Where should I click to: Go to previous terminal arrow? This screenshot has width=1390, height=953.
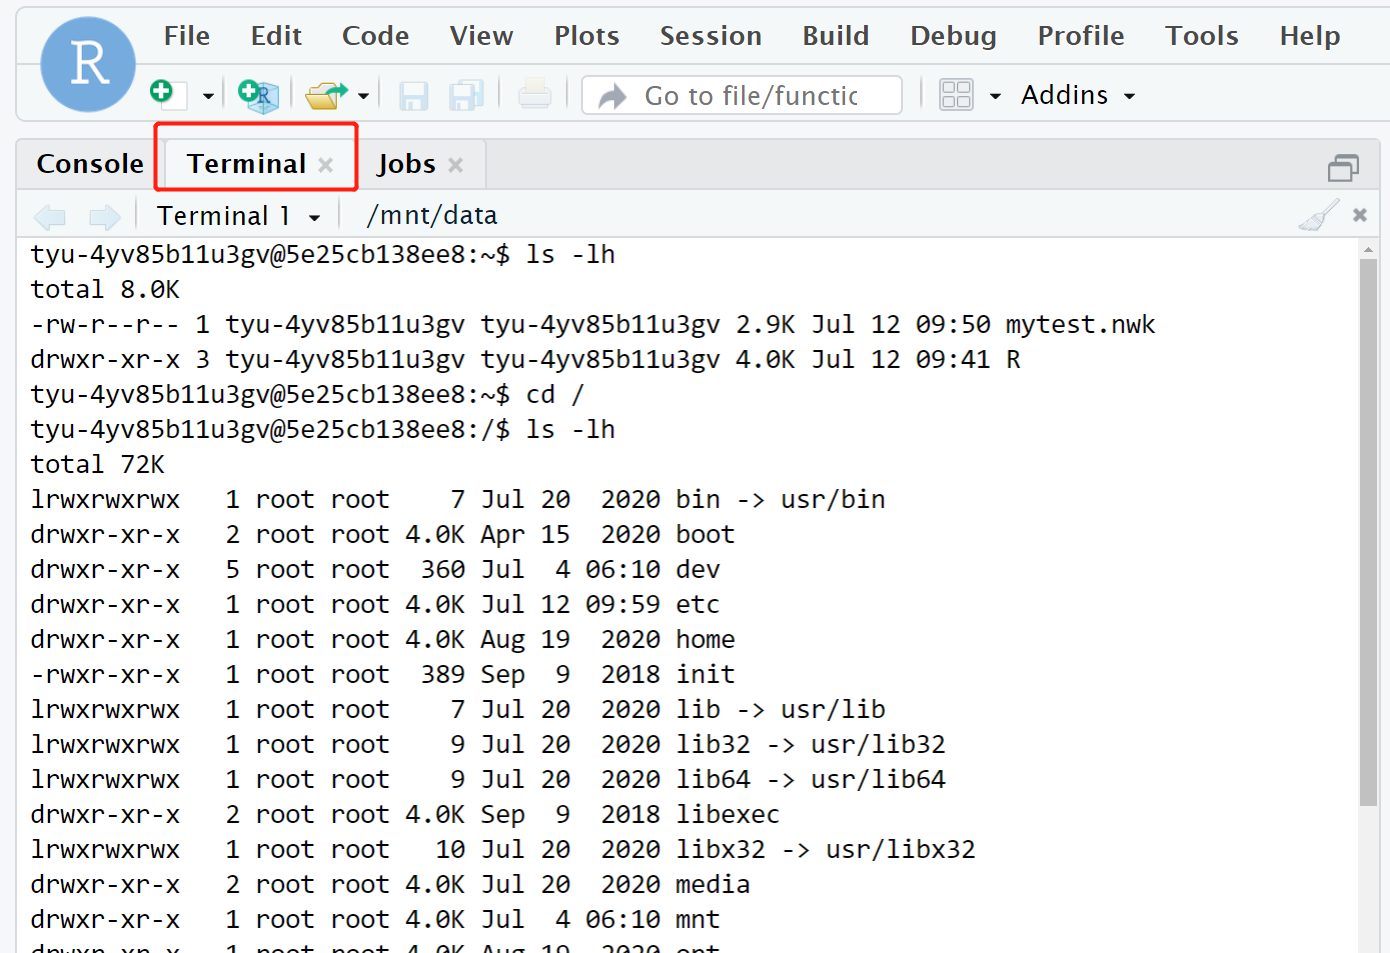point(50,216)
